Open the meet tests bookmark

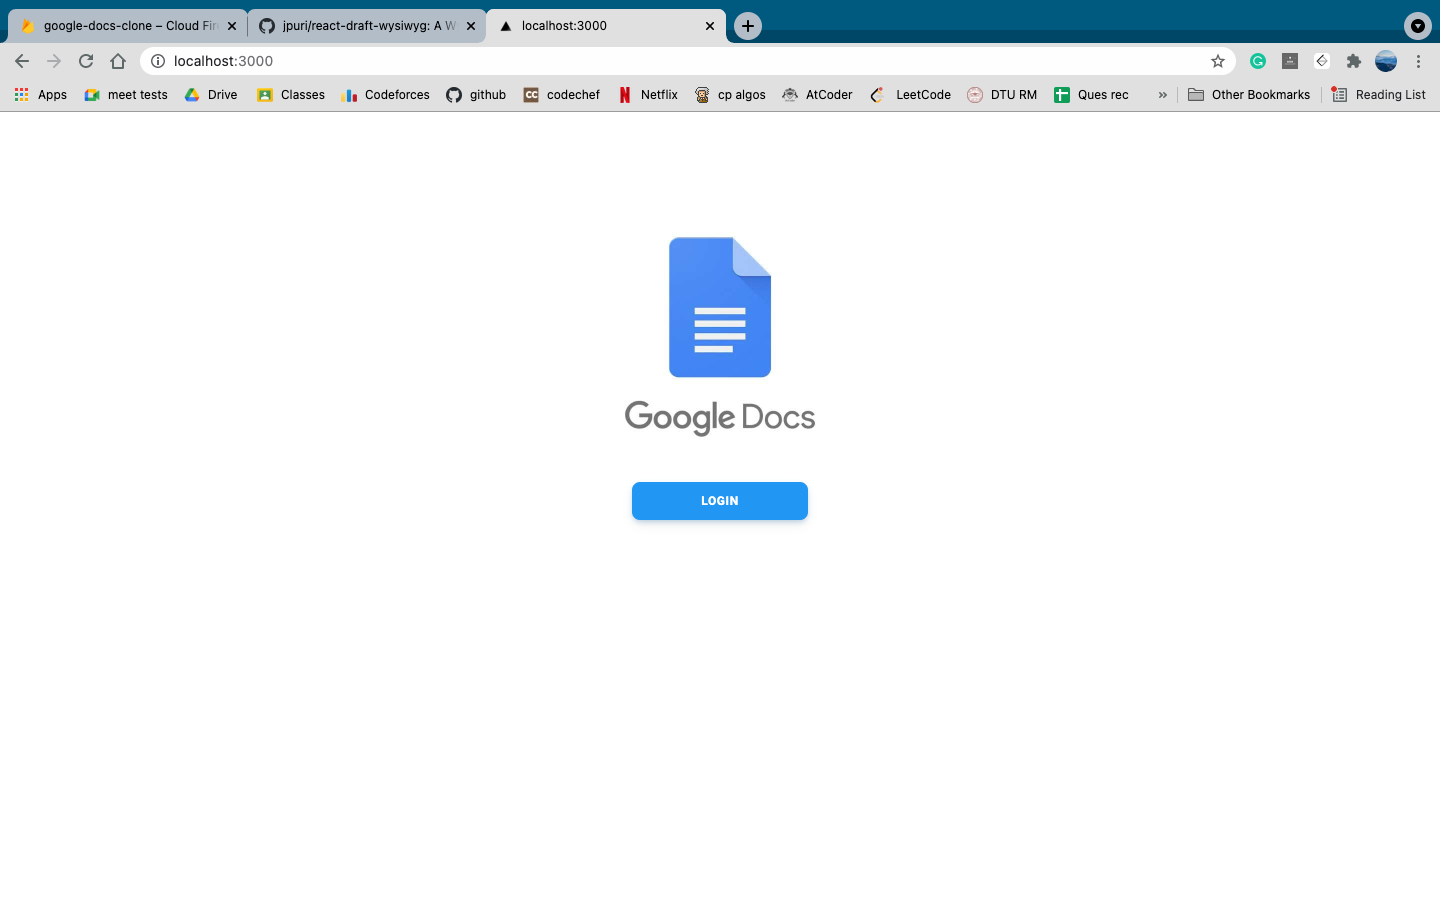126,95
